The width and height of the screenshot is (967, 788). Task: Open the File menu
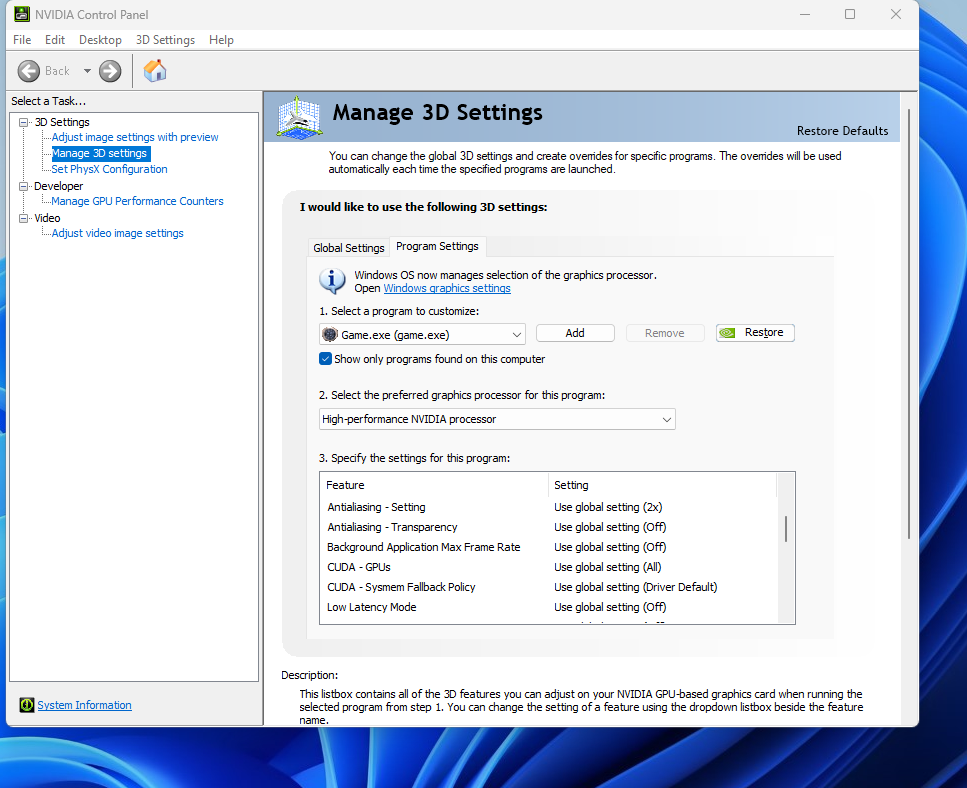22,40
